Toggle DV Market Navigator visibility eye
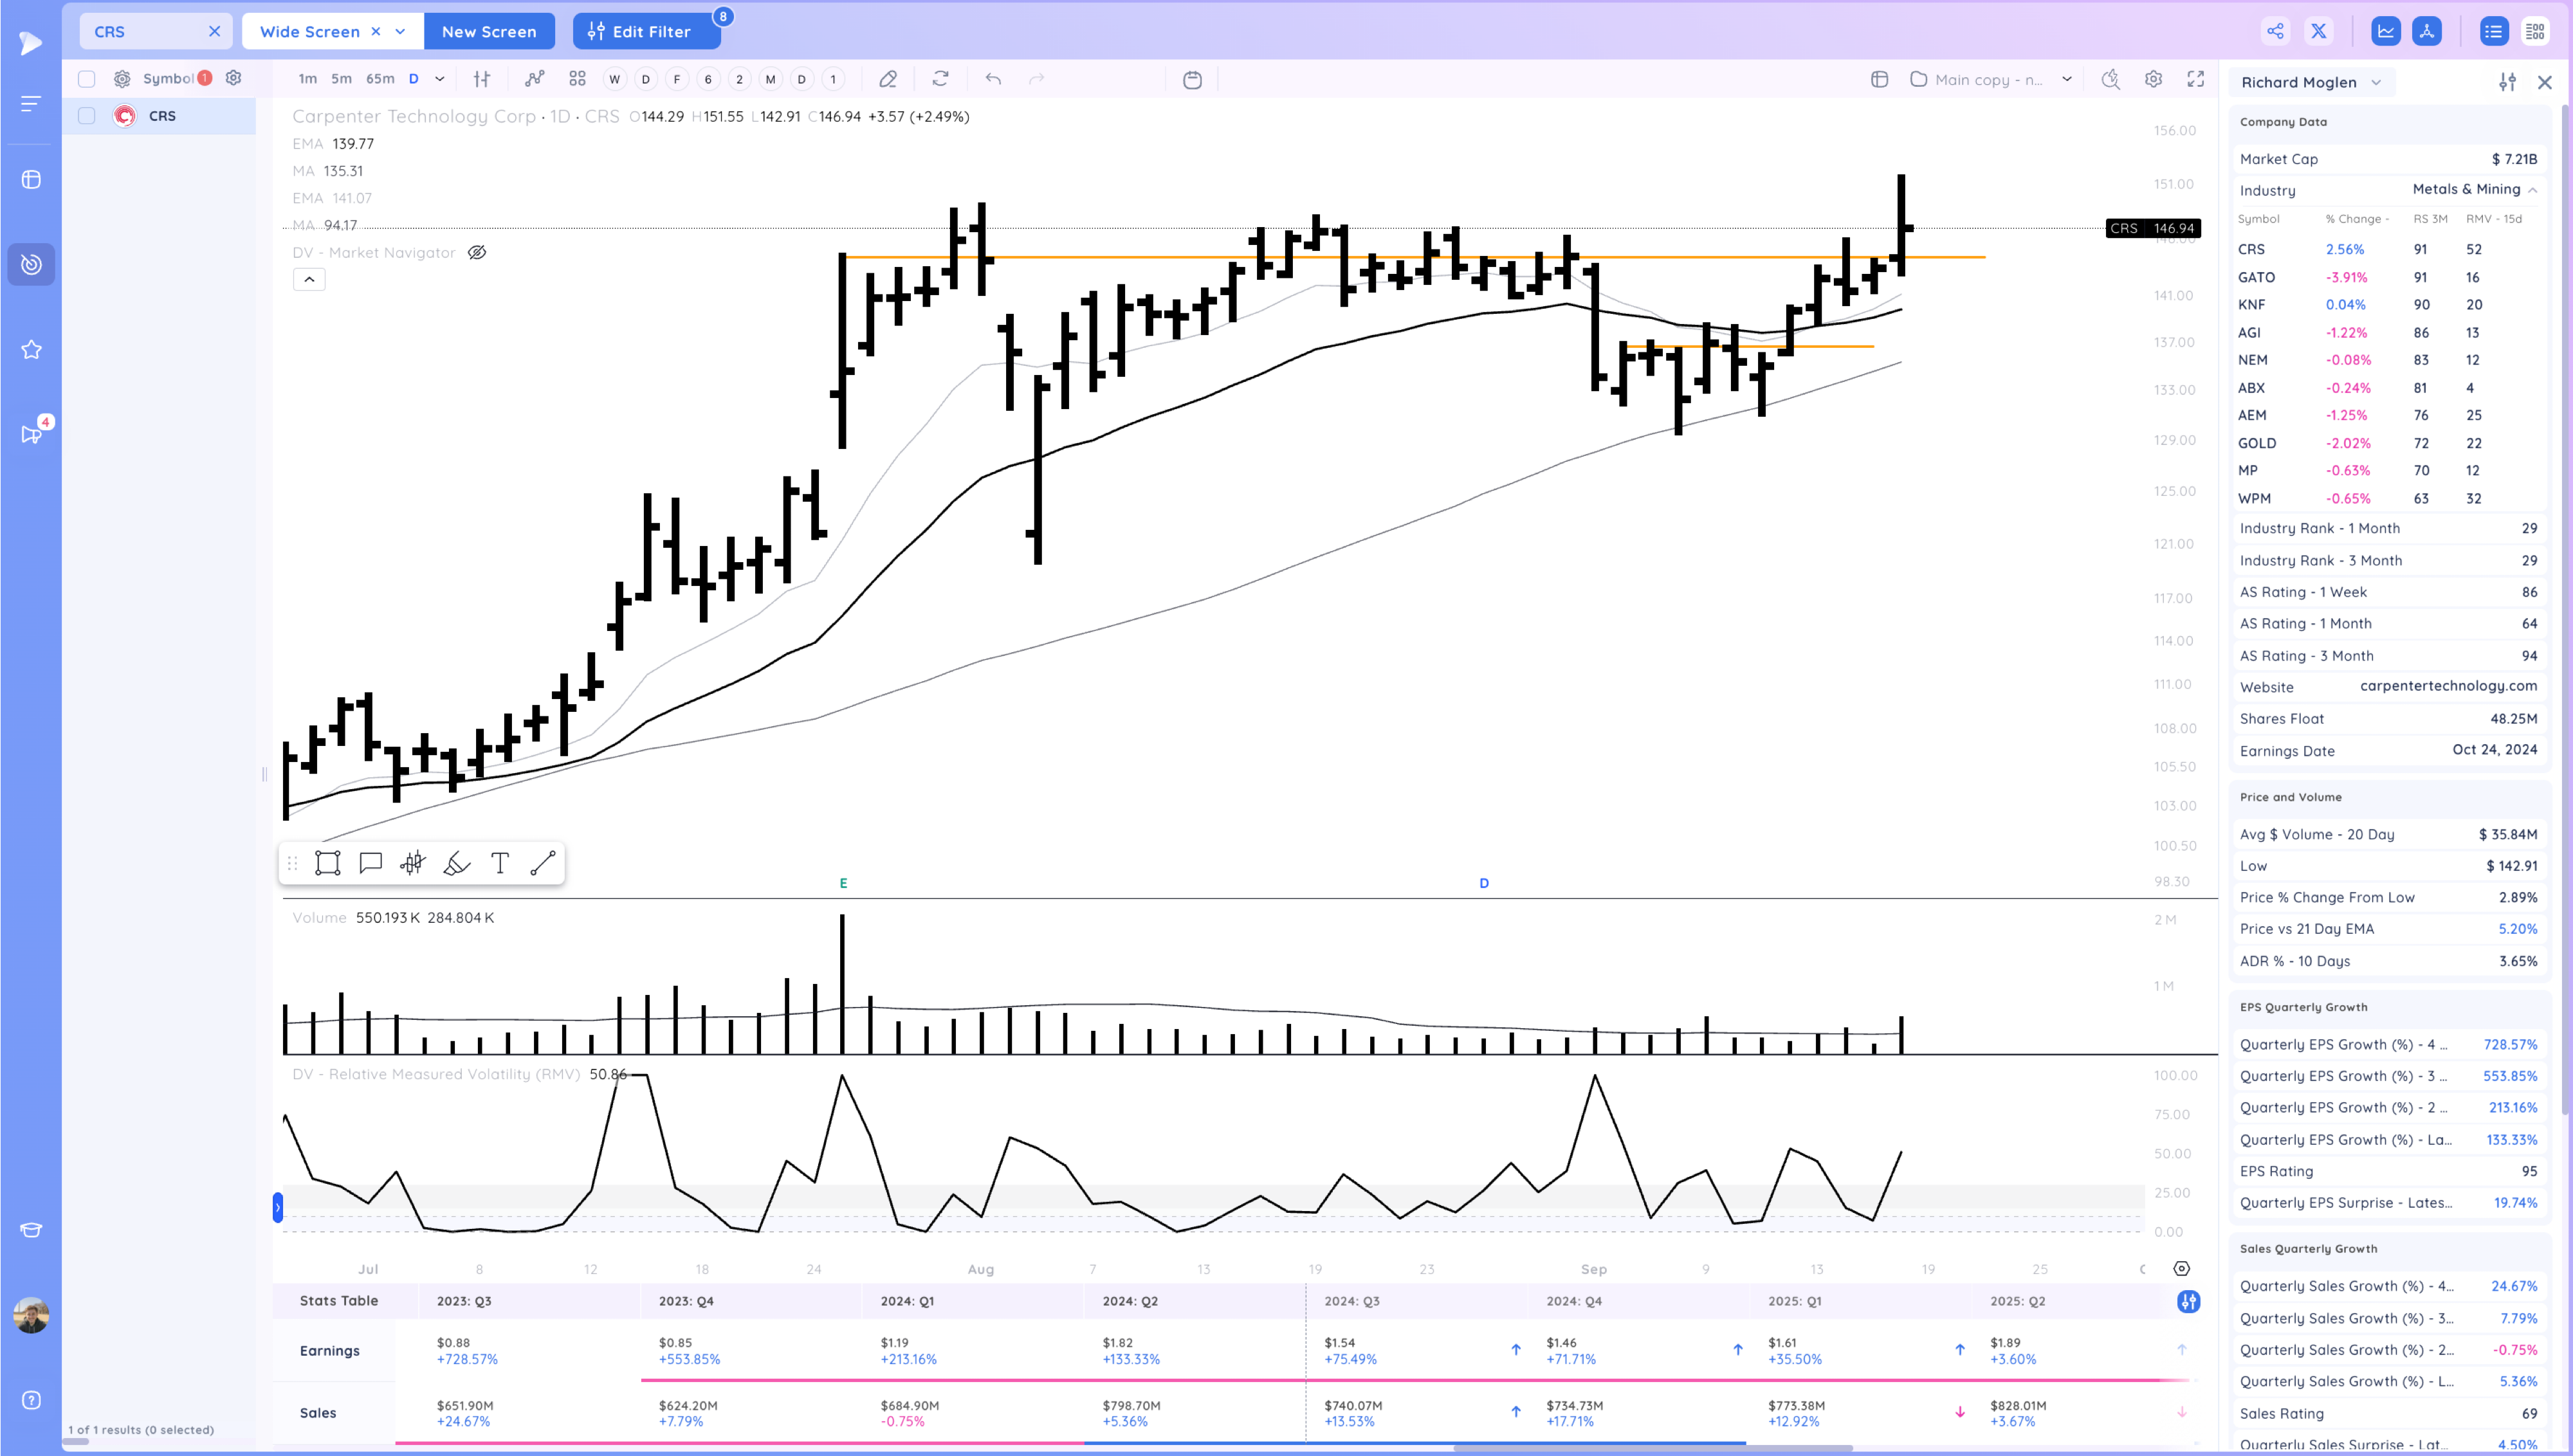The height and width of the screenshot is (1456, 2573). [x=477, y=253]
